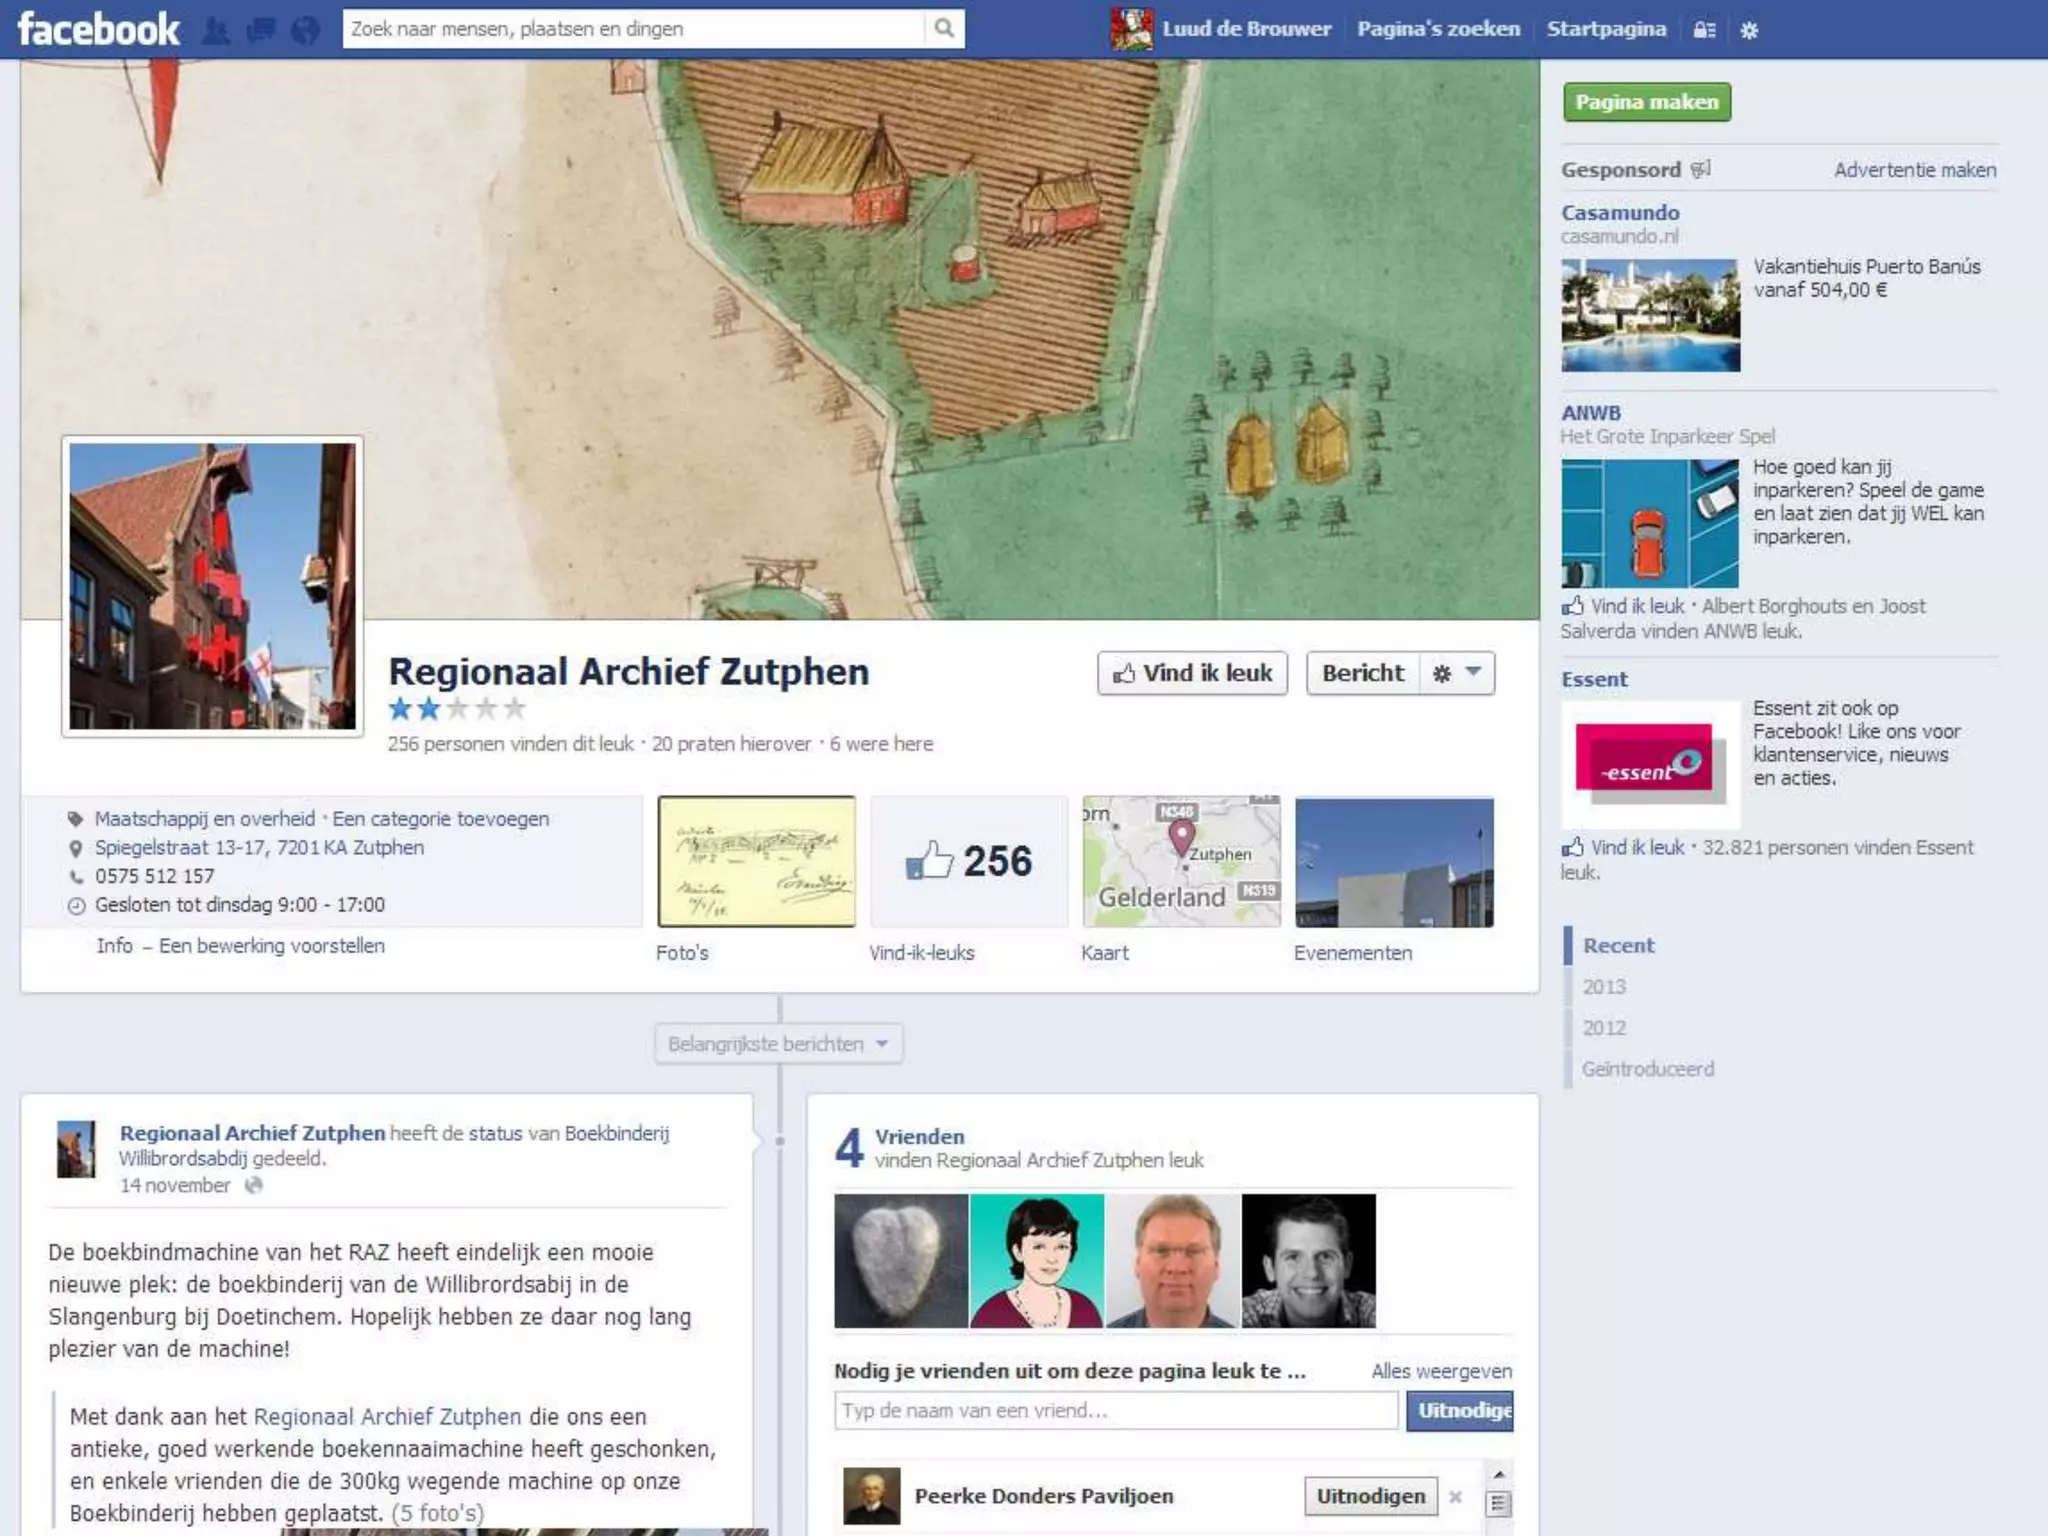The width and height of the screenshot is (2048, 1536).
Task: Click the search magnifier icon
Action: point(943,29)
